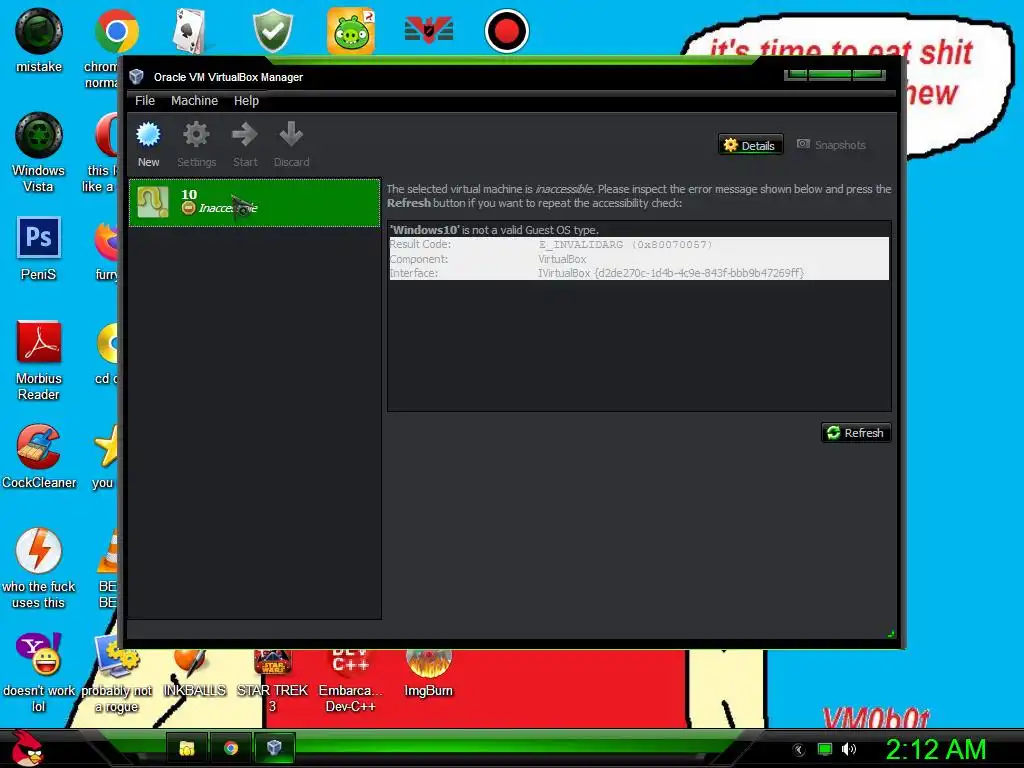Expand hidden tray icons arrow
This screenshot has width=1024, height=768.
coord(799,750)
